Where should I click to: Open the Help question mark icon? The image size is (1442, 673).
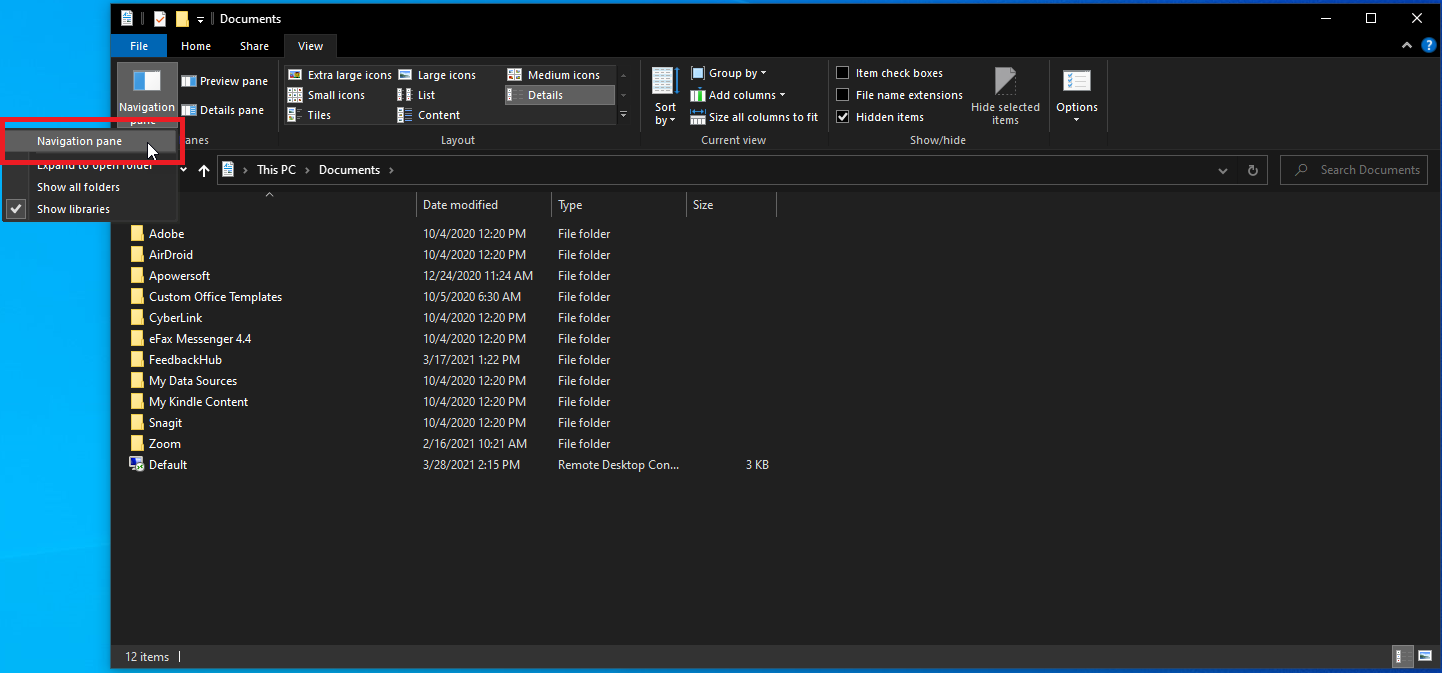[1428, 46]
